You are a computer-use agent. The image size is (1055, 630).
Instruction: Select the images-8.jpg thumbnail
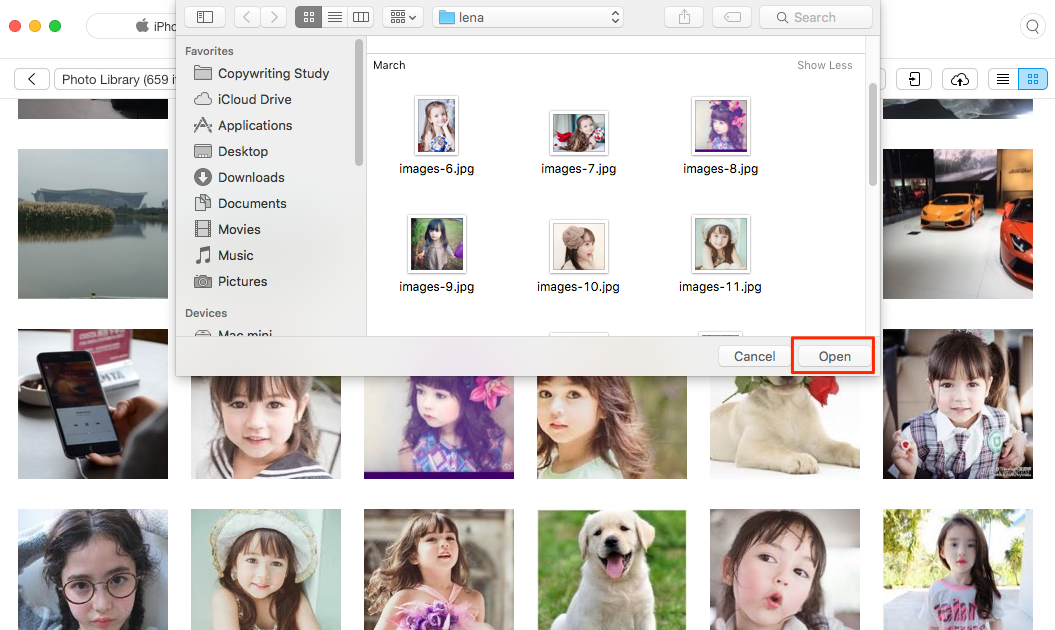click(x=721, y=125)
